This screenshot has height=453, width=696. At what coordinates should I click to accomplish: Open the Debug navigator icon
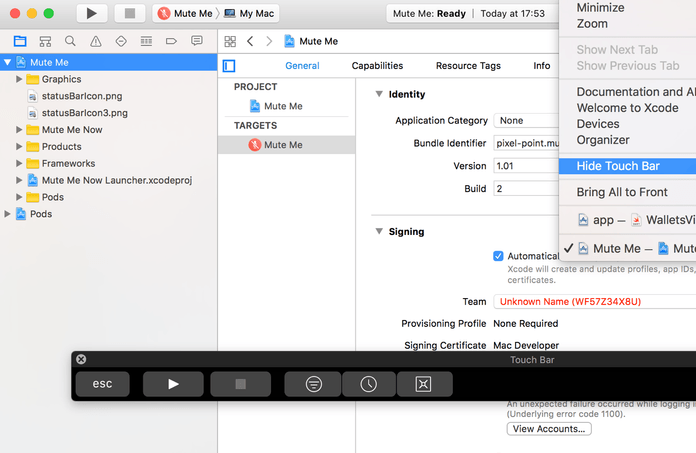[146, 41]
